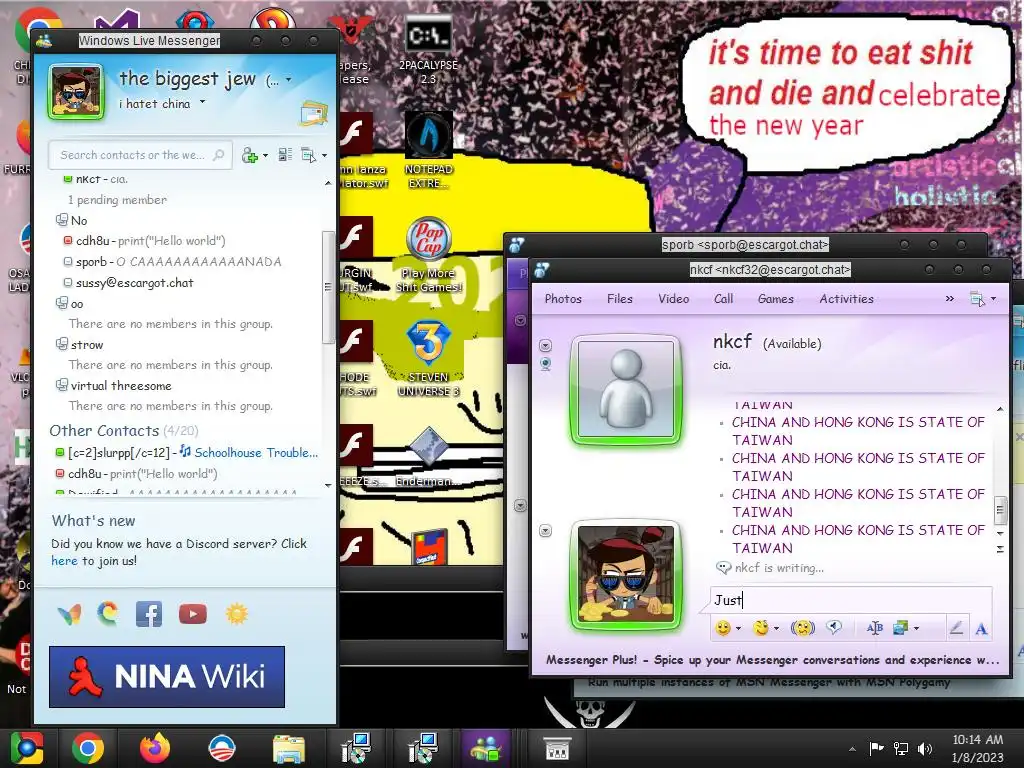This screenshot has height=768, width=1024.
Task: Open the dropdown arrow beside the winks icon
Action: (776, 629)
